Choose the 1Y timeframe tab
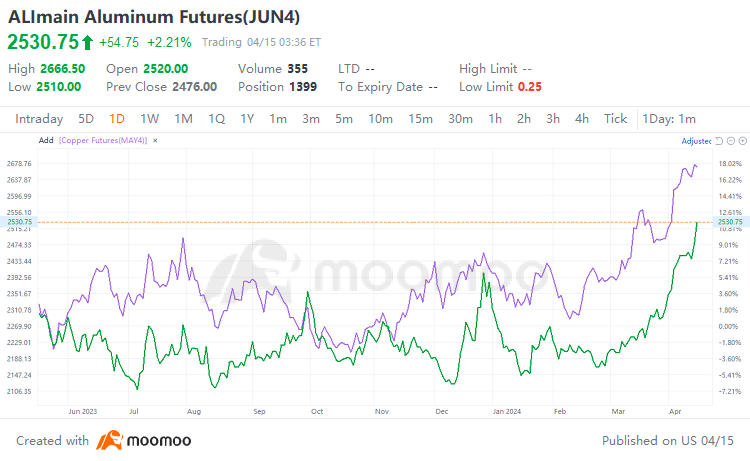Screen dimensions: 750x461 click(x=247, y=119)
